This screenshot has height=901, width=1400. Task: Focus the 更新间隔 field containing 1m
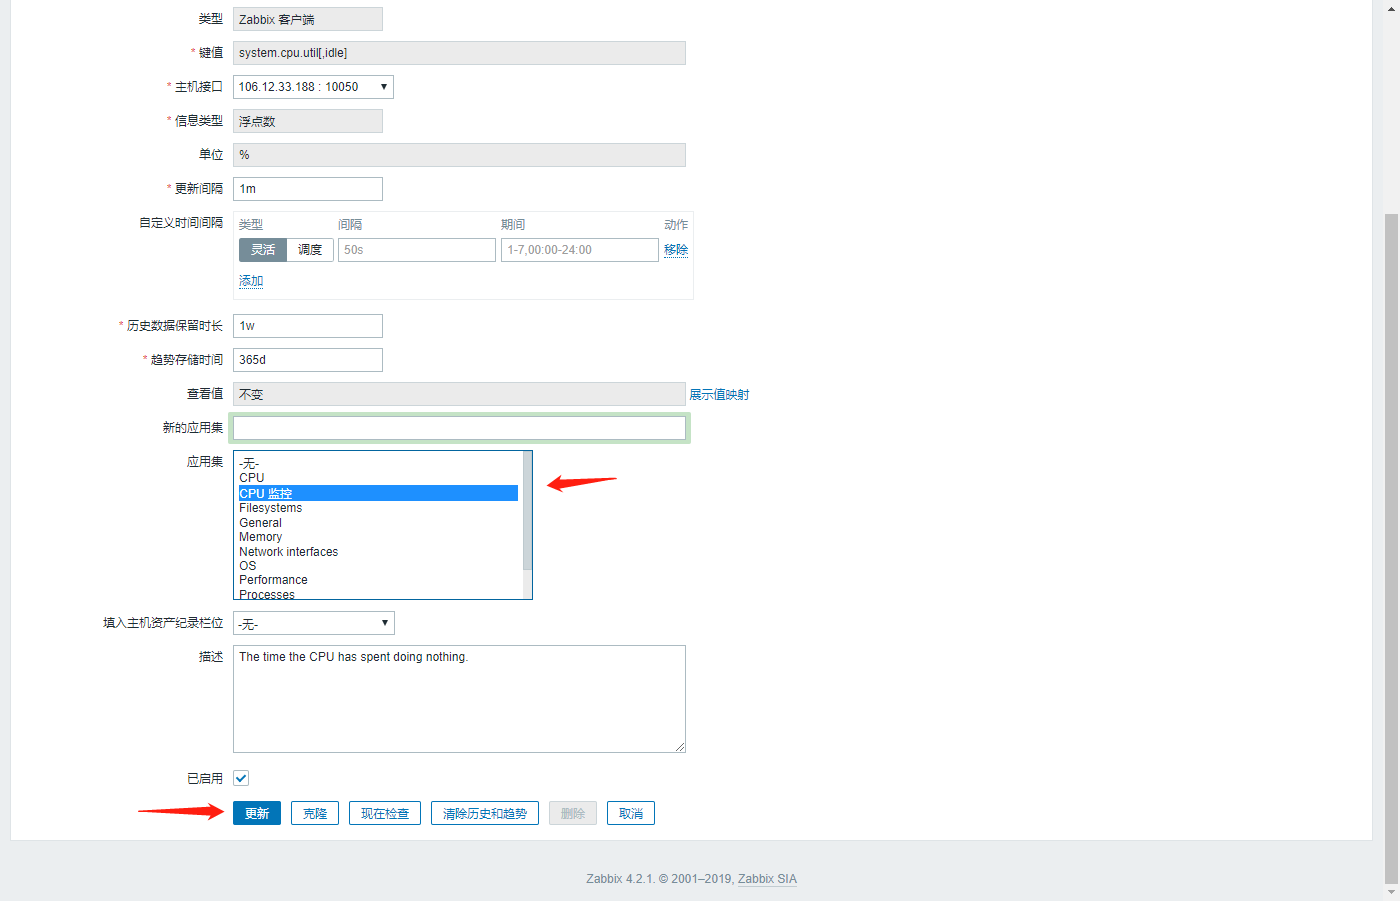(x=308, y=189)
